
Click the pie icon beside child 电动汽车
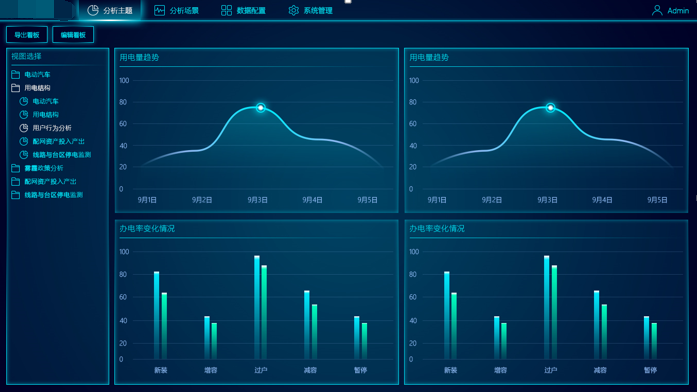(24, 101)
